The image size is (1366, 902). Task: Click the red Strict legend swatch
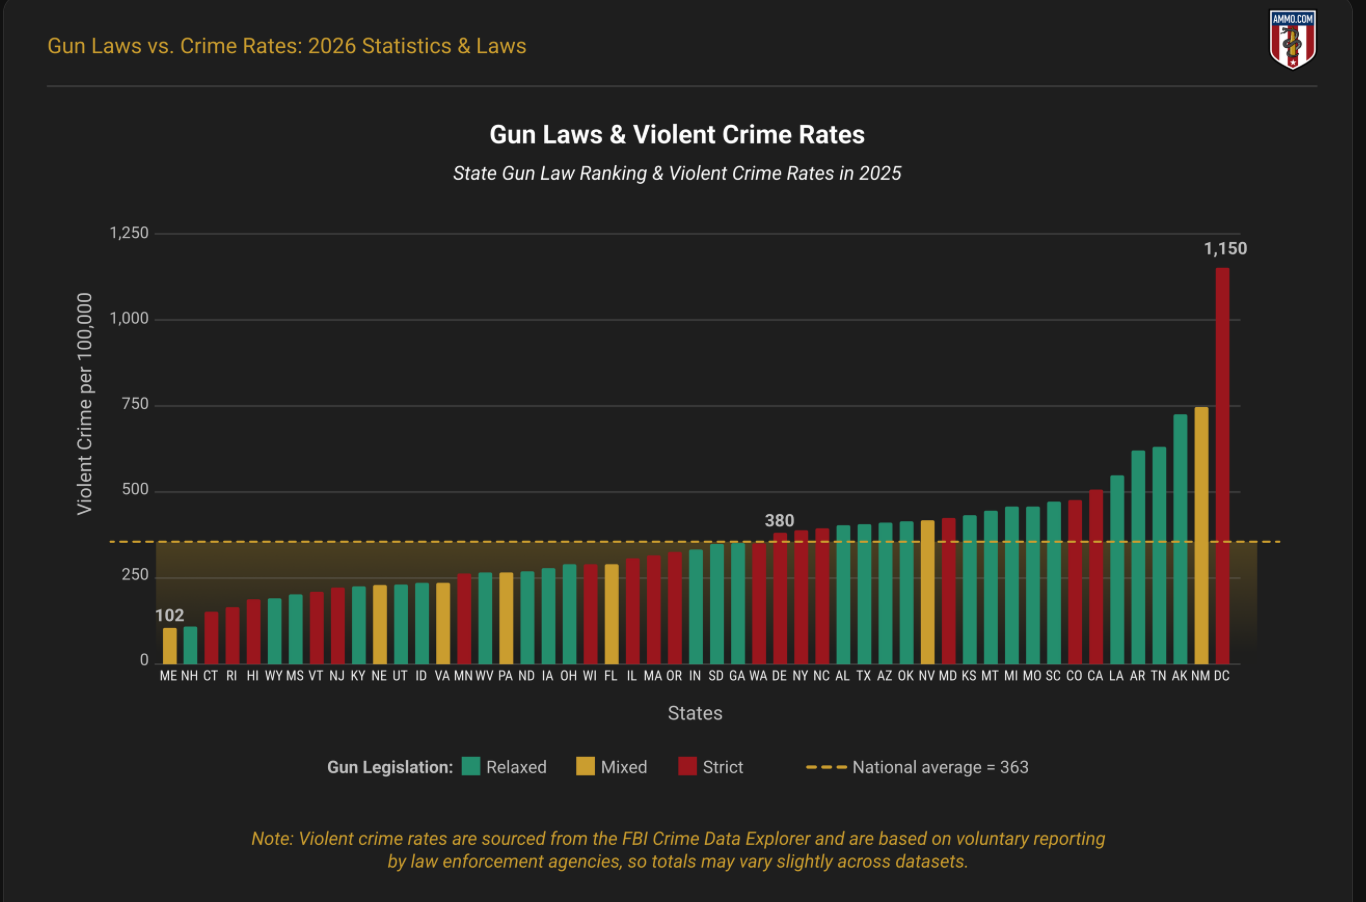687,767
